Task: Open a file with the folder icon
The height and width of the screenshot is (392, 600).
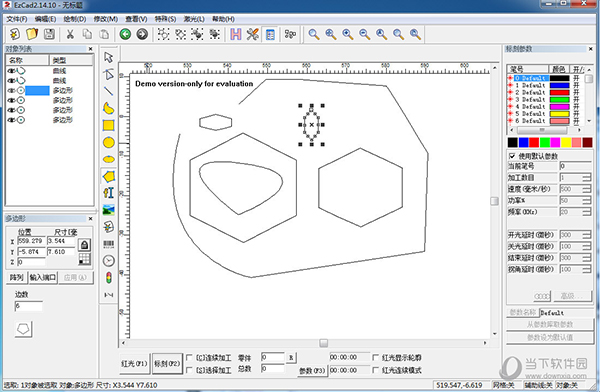Action: (x=32, y=34)
